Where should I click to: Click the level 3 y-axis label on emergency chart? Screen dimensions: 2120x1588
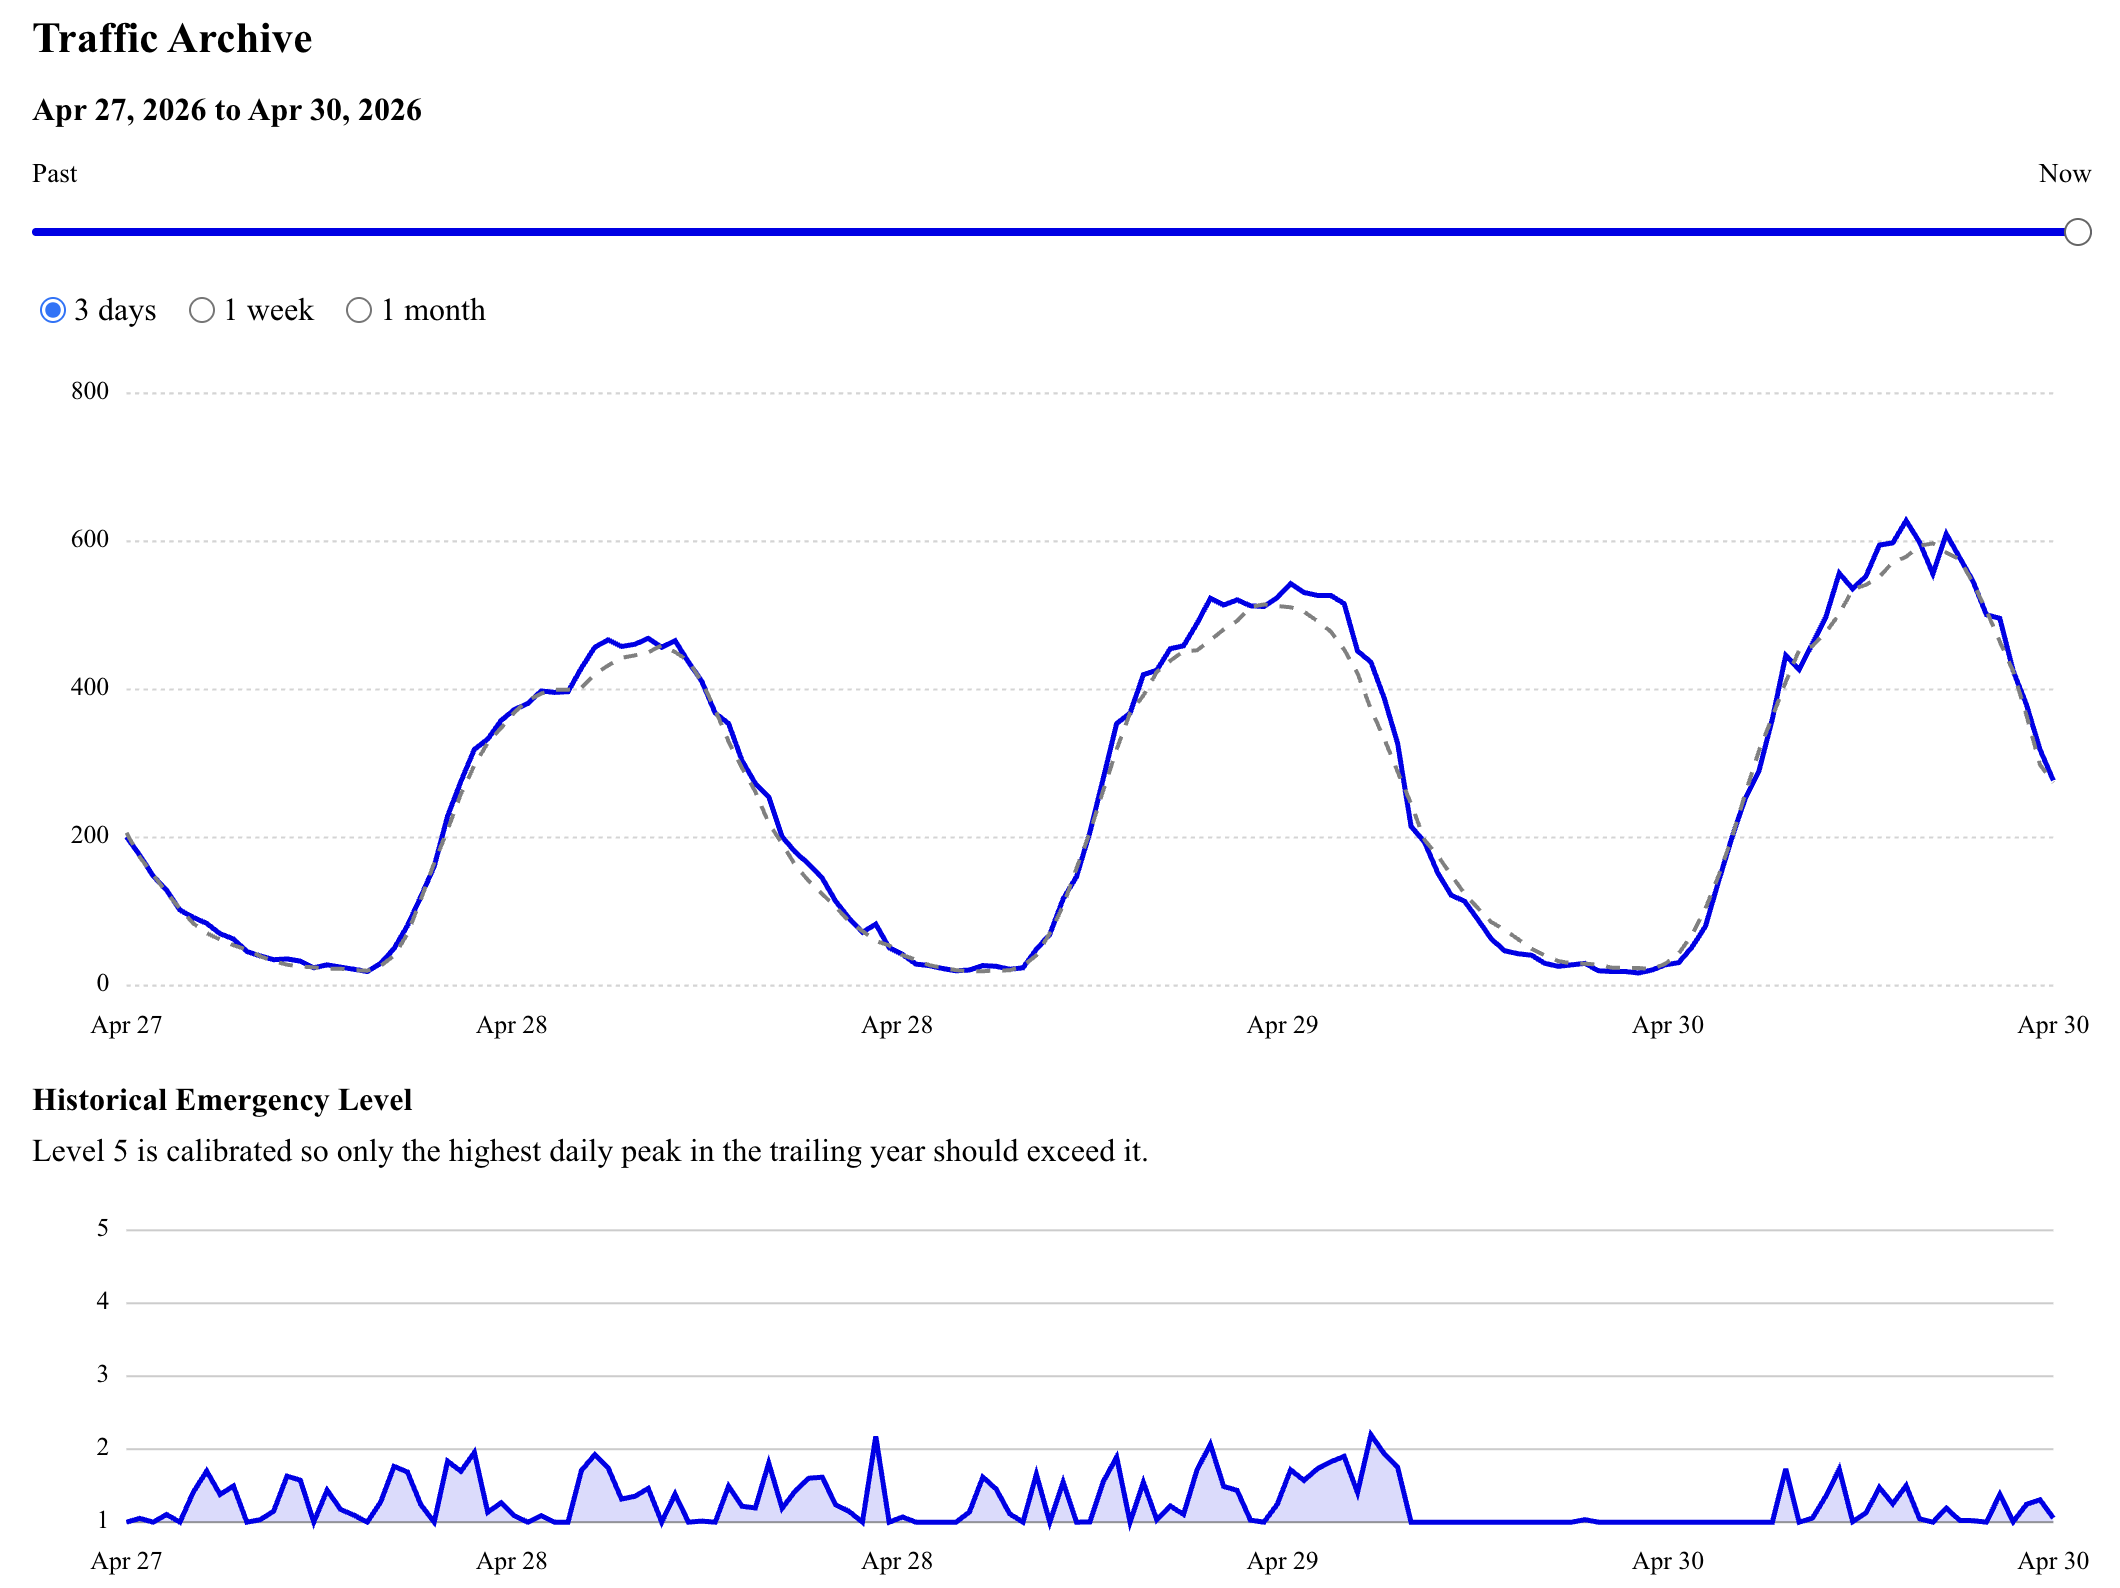[102, 1374]
